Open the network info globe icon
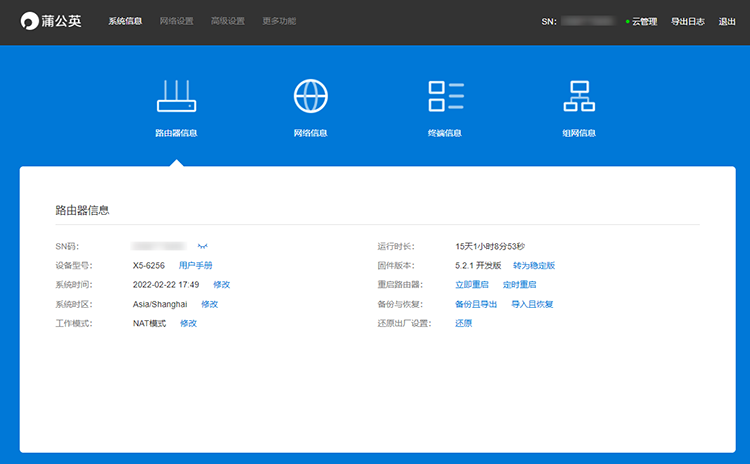The image size is (750, 464). [310, 96]
